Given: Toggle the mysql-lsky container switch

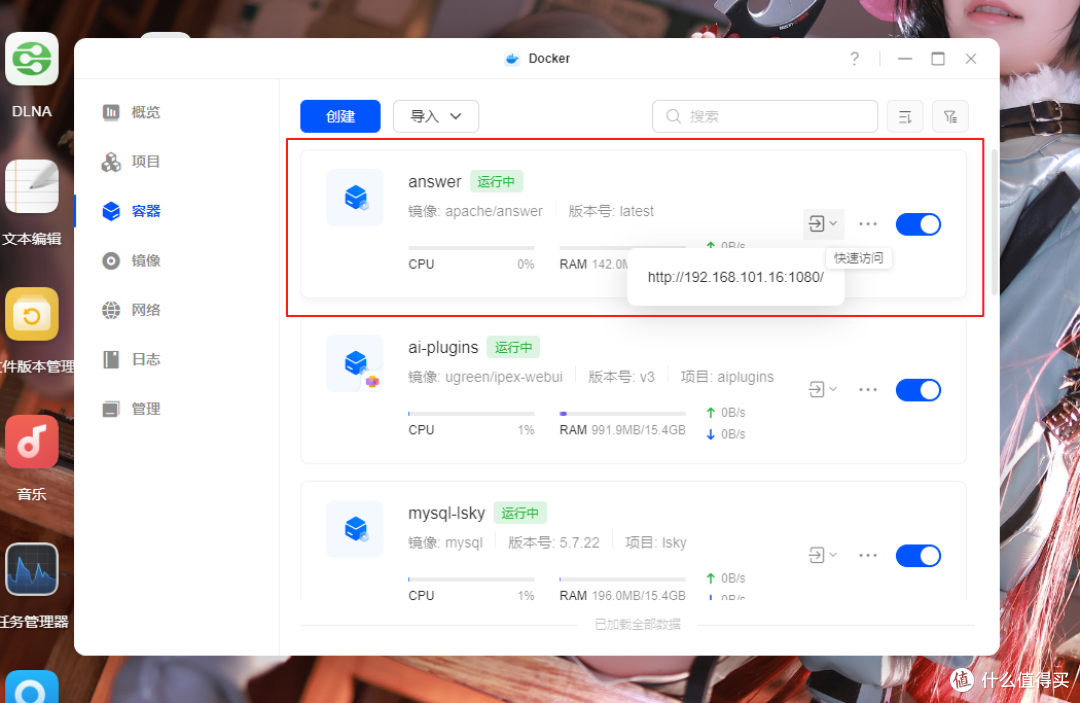Looking at the screenshot, I should [918, 556].
